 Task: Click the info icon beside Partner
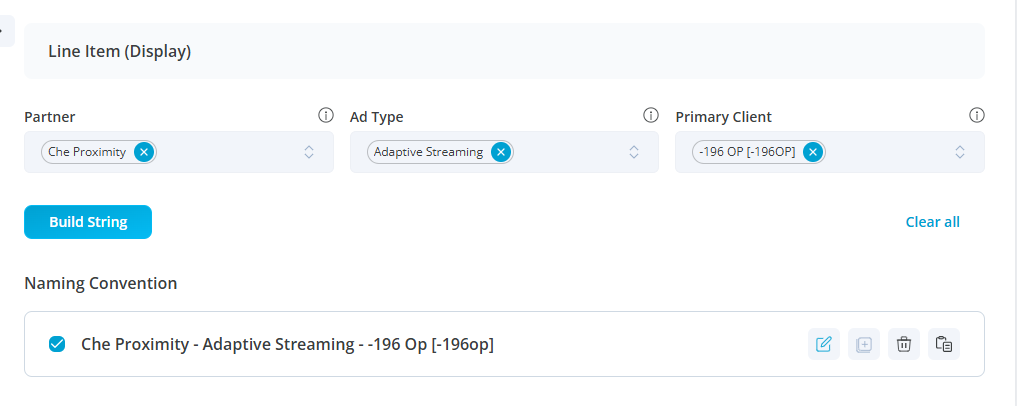[x=325, y=116]
